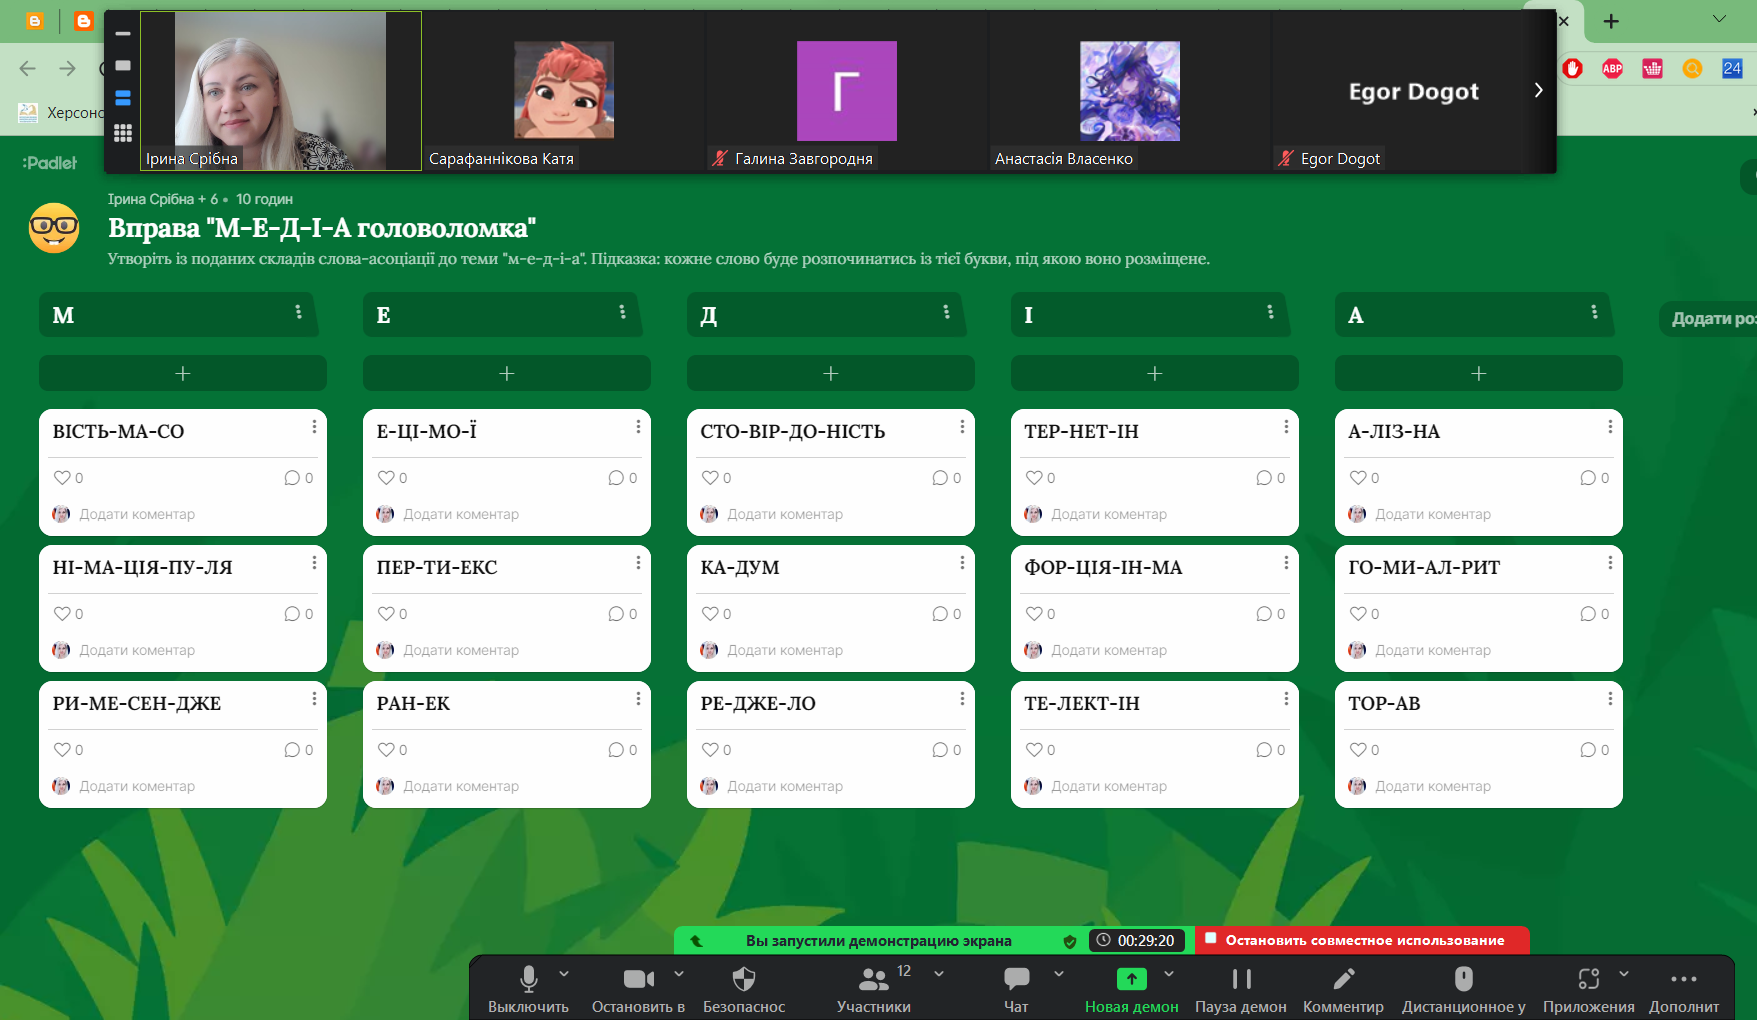The width and height of the screenshot is (1757, 1020).
Task: Open Херсон bookmark in bookmarks bar
Action: pyautogui.click(x=62, y=112)
